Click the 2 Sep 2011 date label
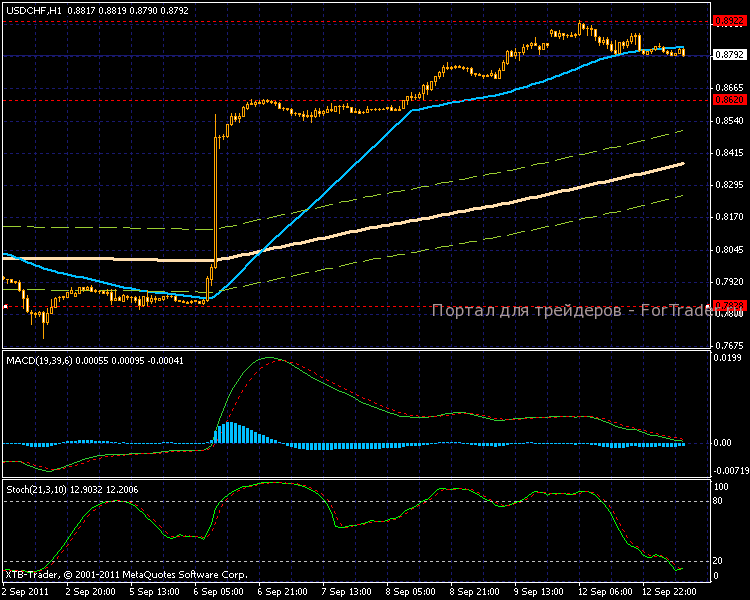The height and width of the screenshot is (600, 750). (26, 592)
